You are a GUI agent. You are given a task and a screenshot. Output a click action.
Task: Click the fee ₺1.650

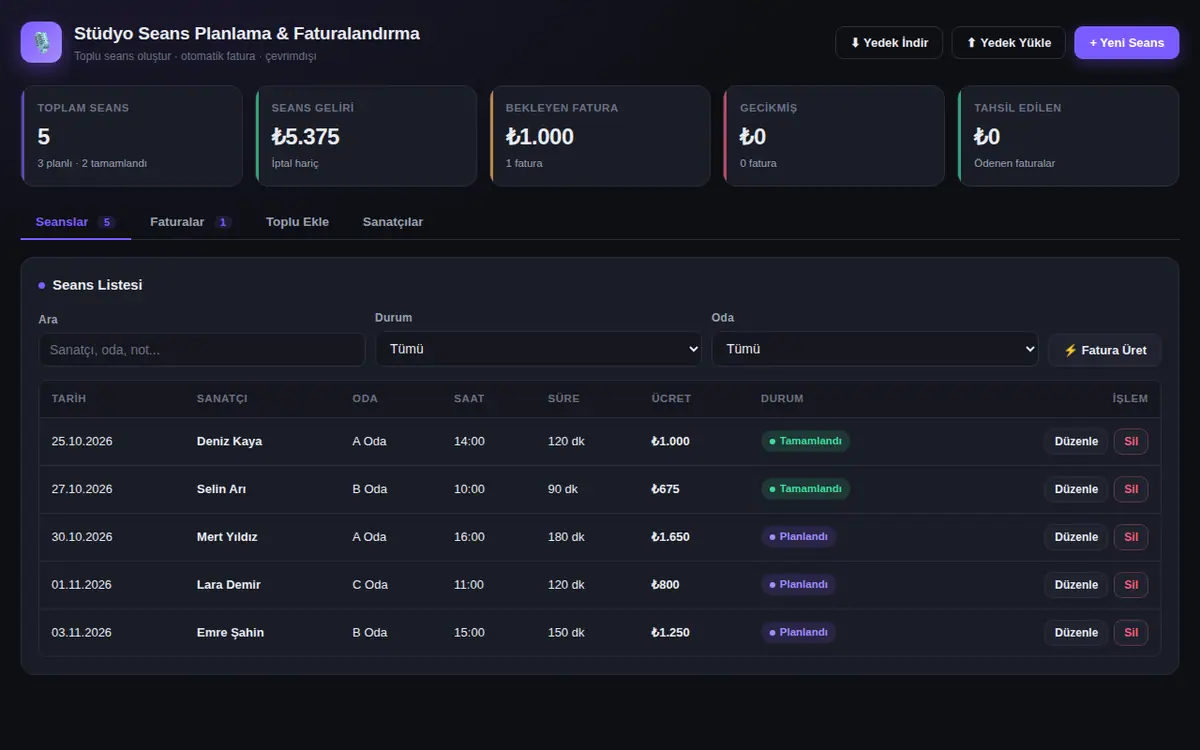coord(670,537)
